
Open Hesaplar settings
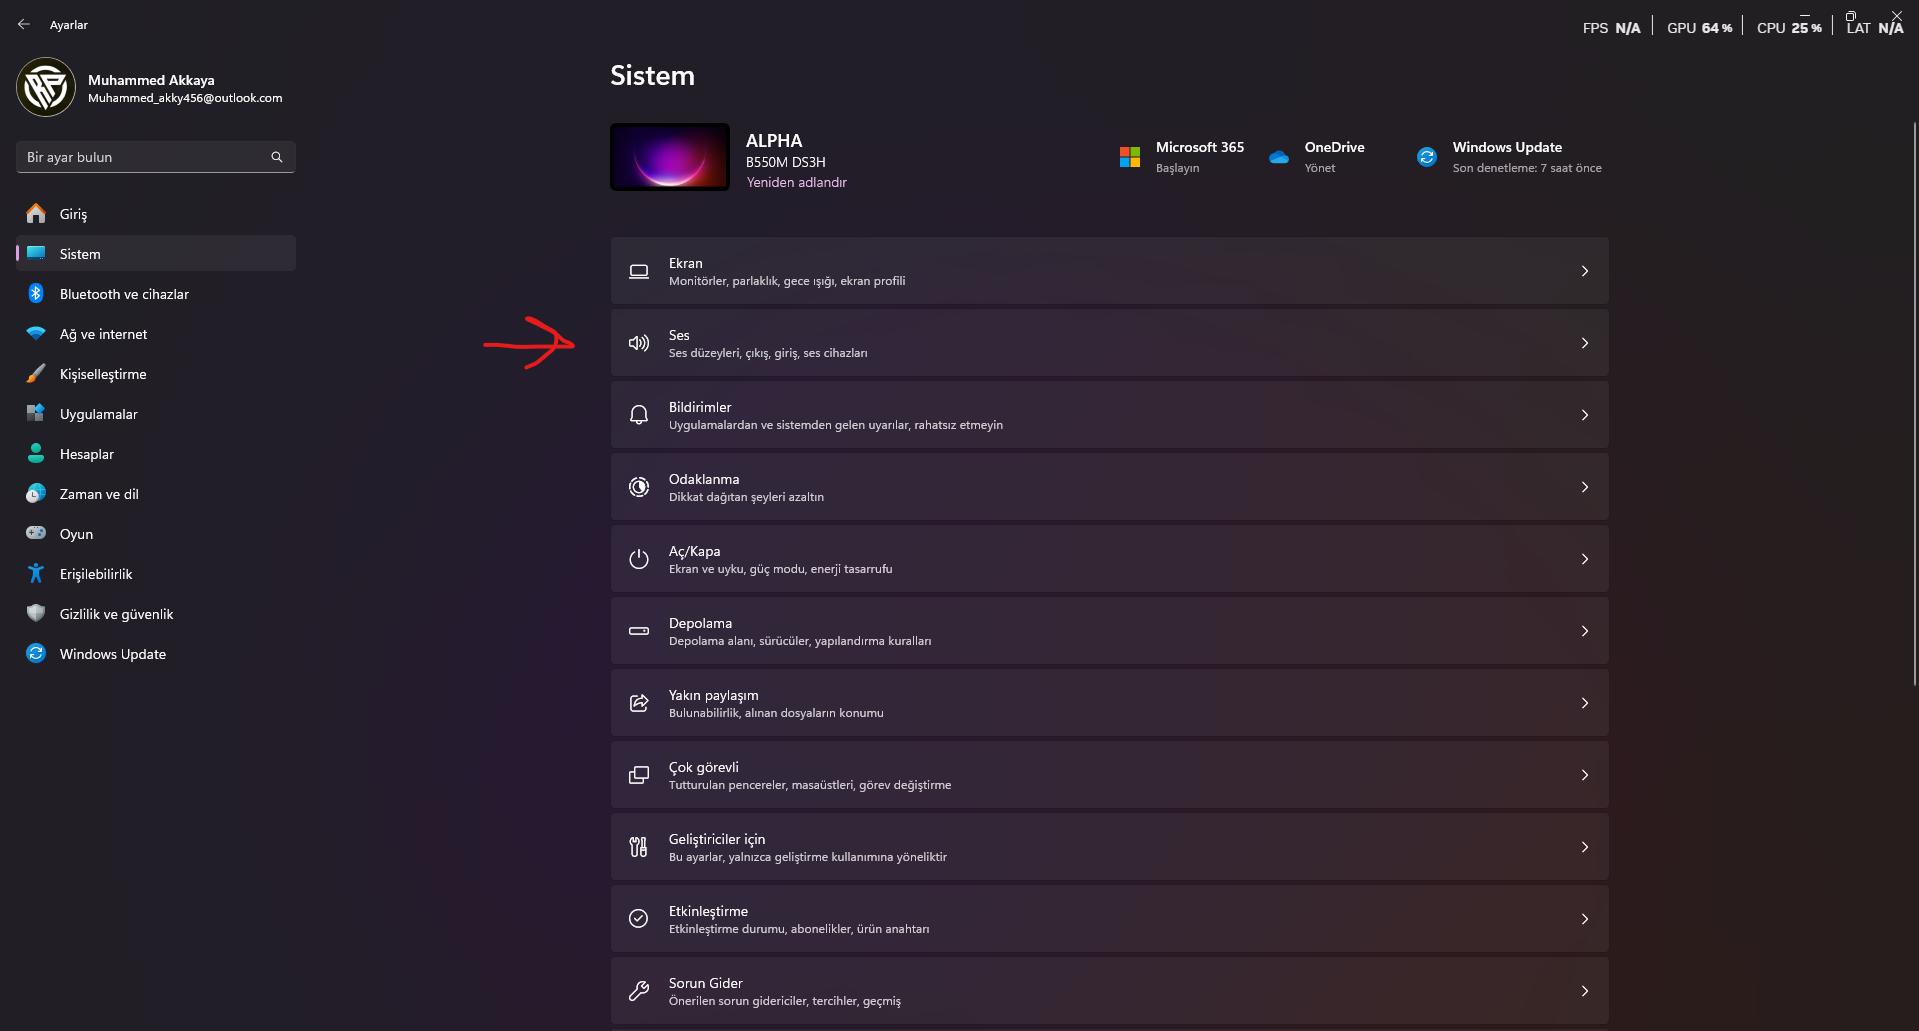156,453
